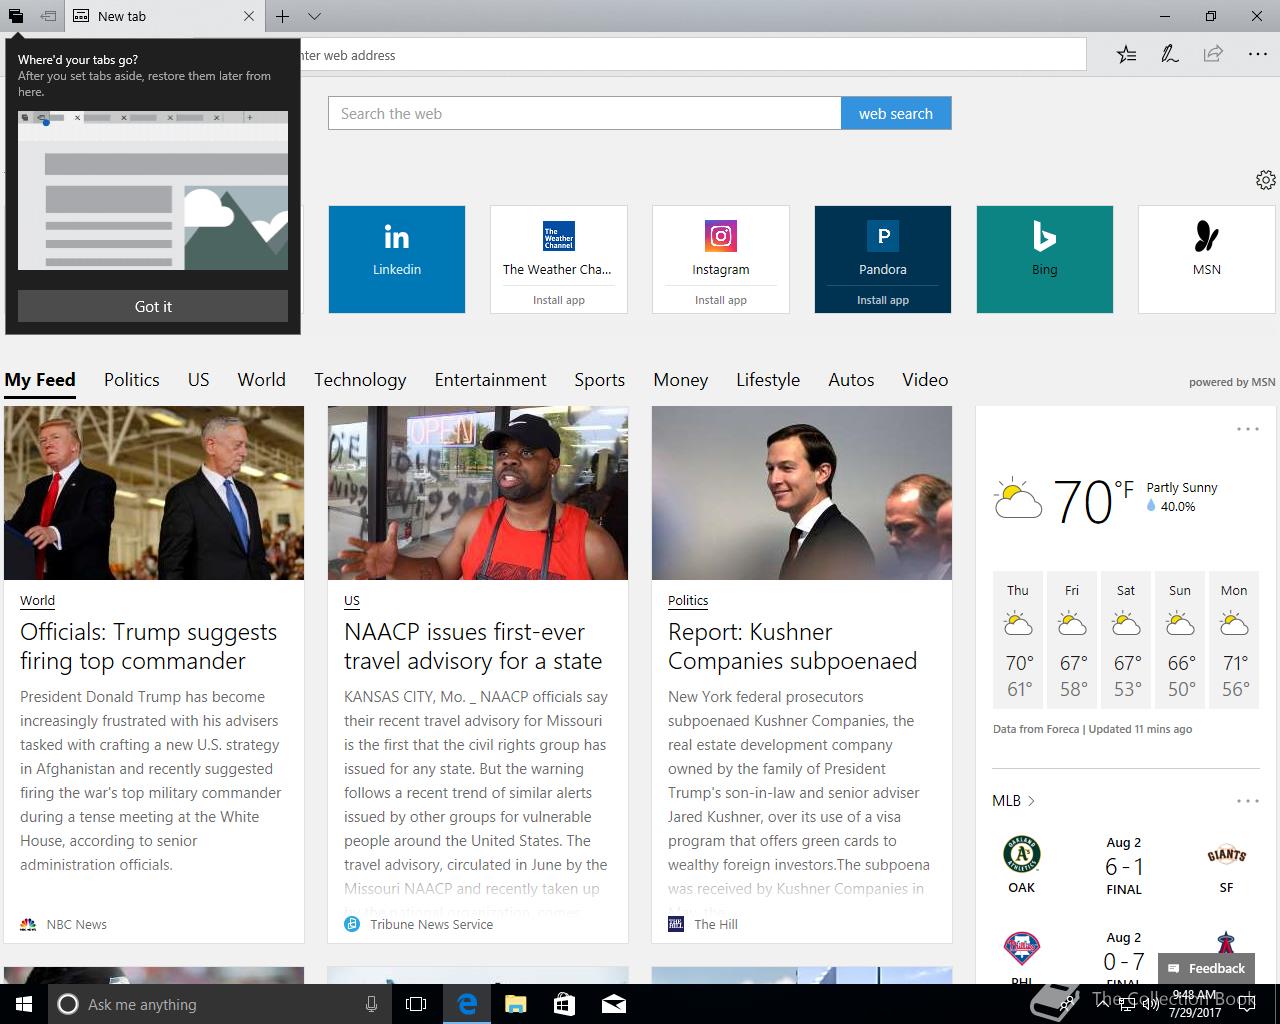Click the Got it button
1280x1024 pixels.
(x=153, y=306)
